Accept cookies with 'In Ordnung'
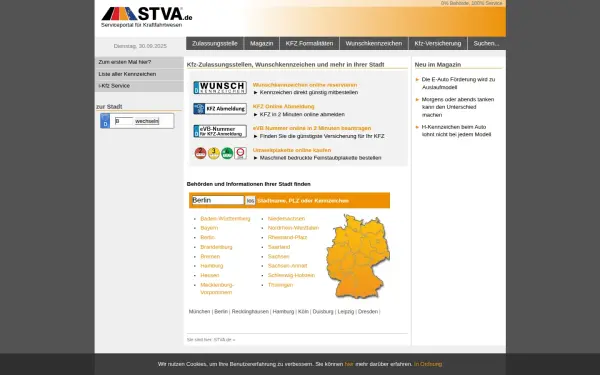Screen dimensions: 600x375 tap(428, 364)
